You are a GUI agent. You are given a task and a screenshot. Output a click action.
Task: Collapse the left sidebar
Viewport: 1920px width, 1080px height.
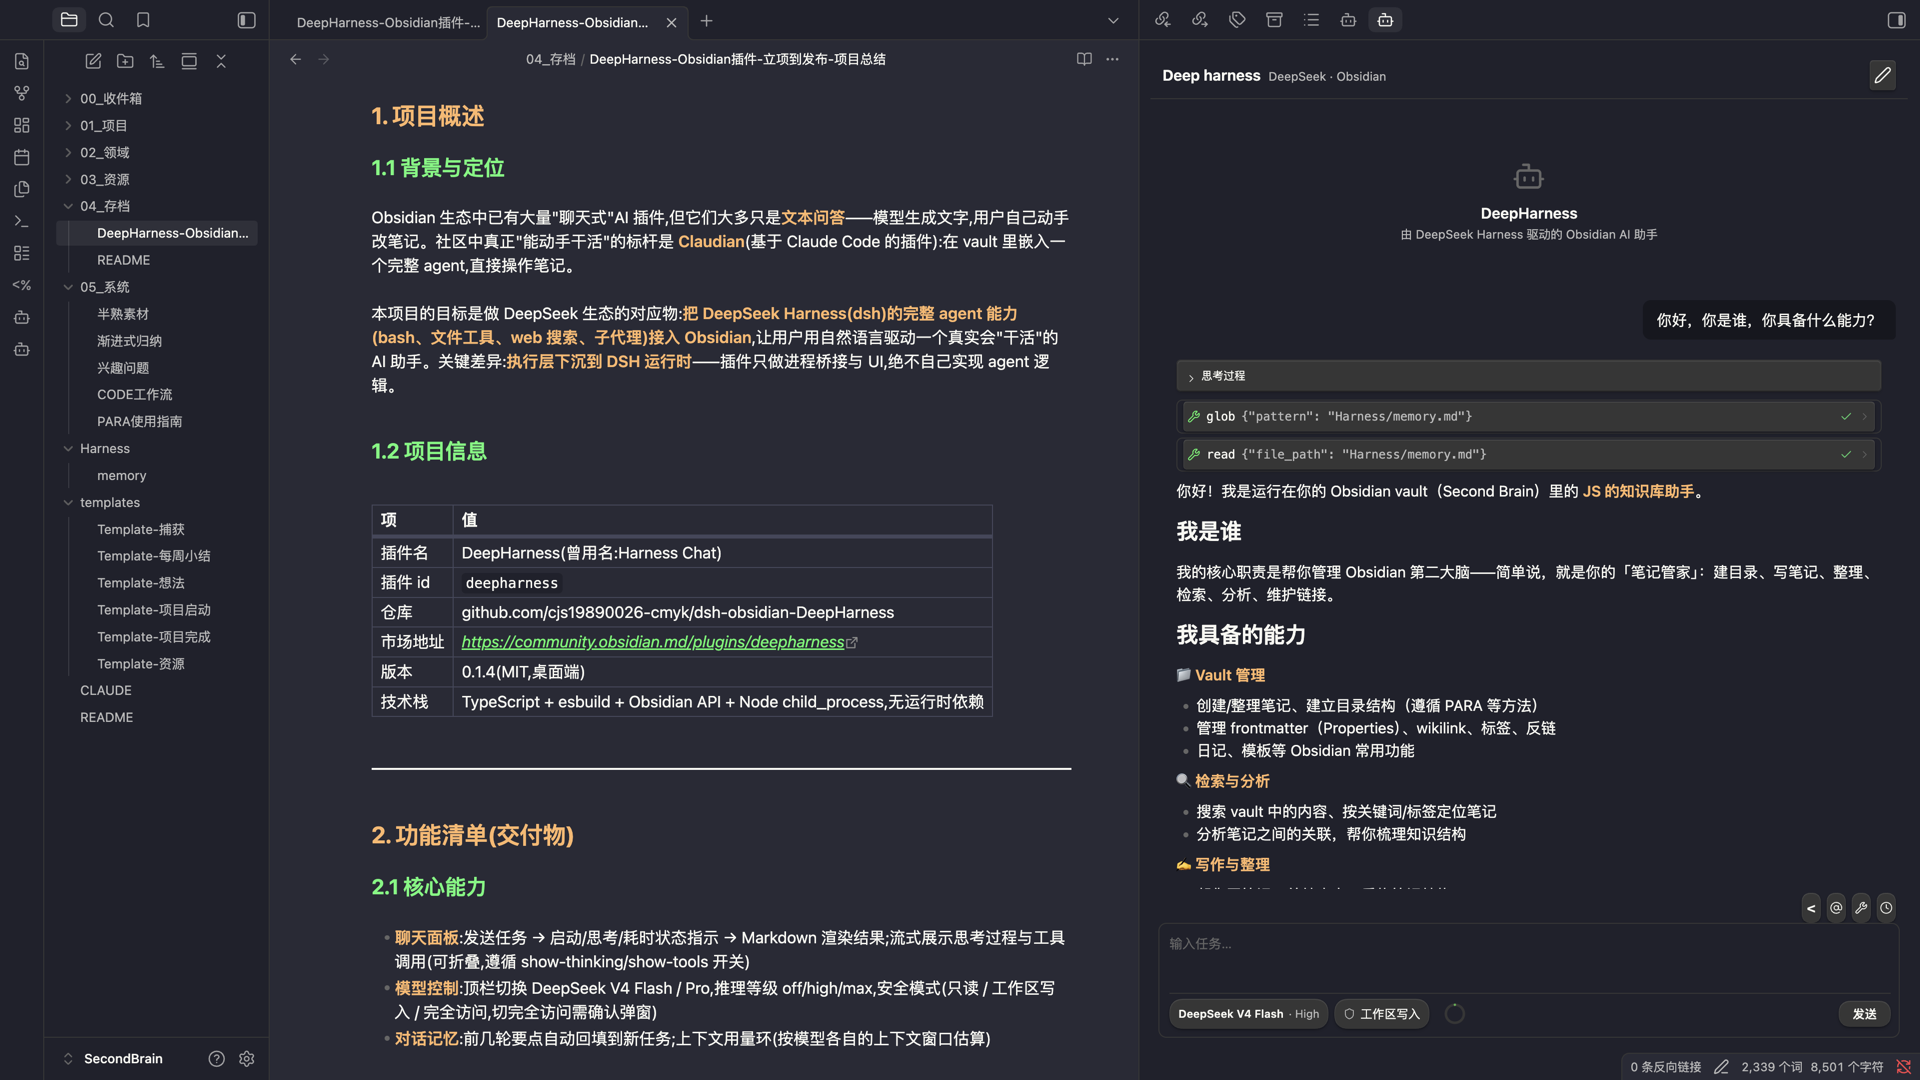coord(246,20)
